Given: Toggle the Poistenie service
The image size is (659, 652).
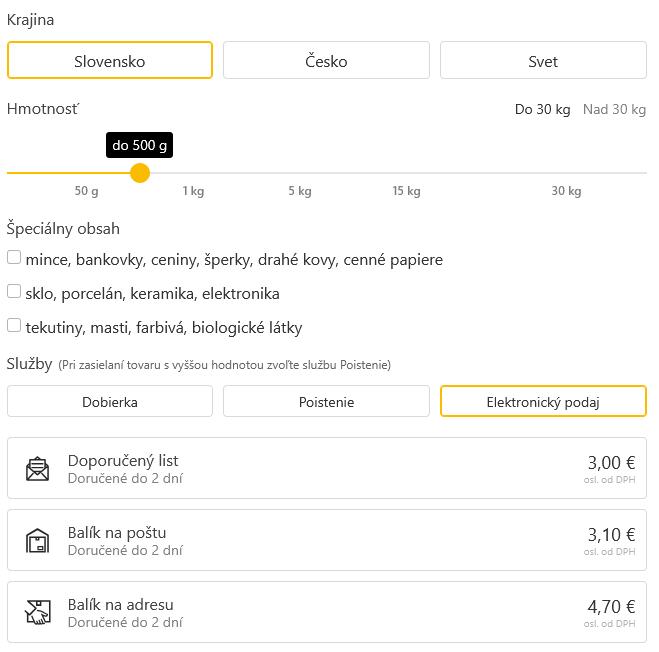Looking at the screenshot, I should pyautogui.click(x=326, y=402).
